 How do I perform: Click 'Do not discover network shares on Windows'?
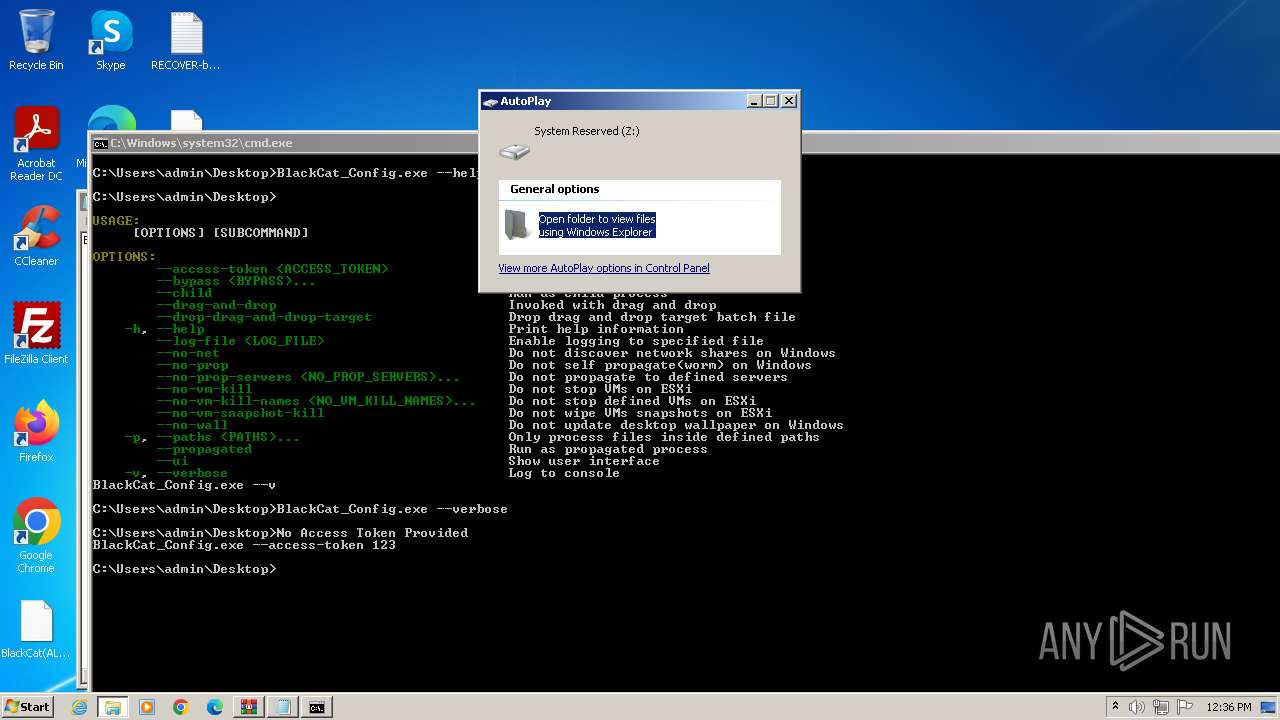pyautogui.click(x=672, y=353)
